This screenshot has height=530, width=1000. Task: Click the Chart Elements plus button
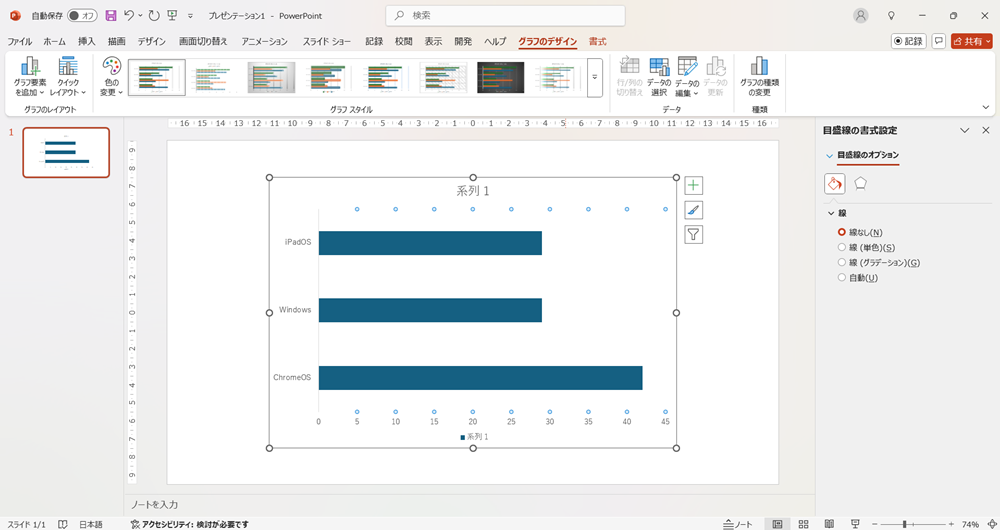click(x=693, y=186)
